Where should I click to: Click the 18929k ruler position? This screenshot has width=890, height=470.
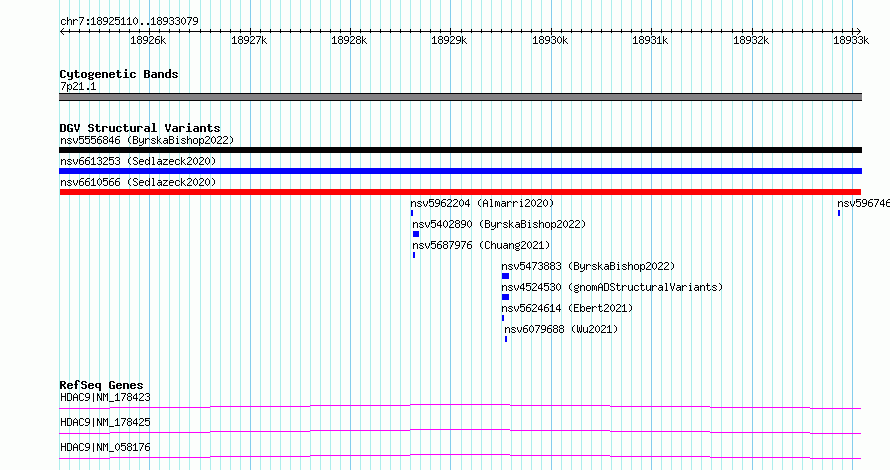point(450,40)
